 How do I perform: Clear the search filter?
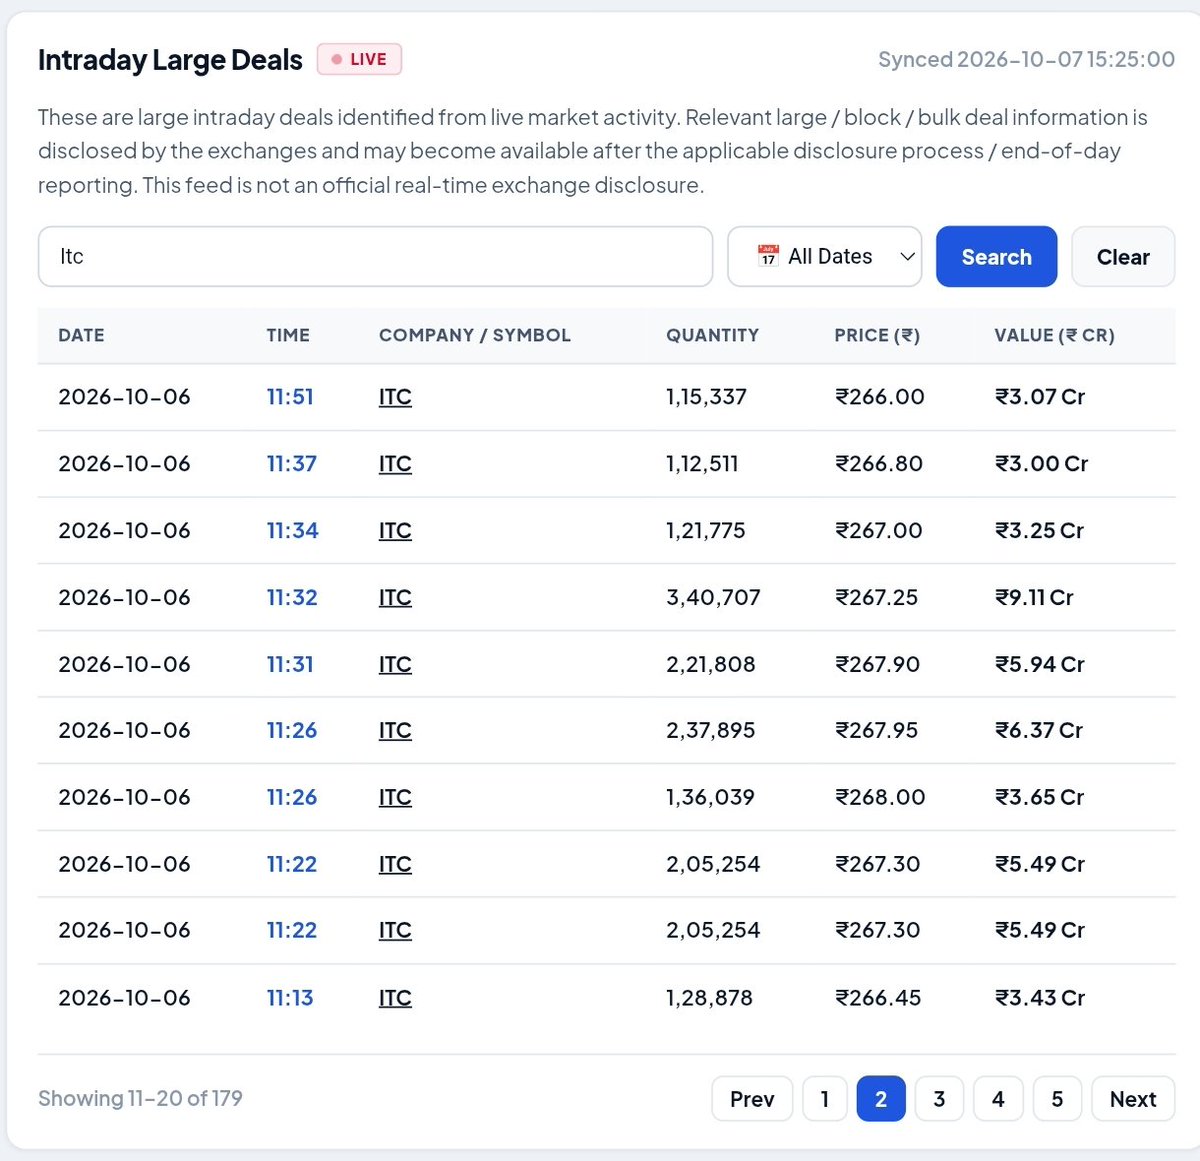[x=1123, y=257]
